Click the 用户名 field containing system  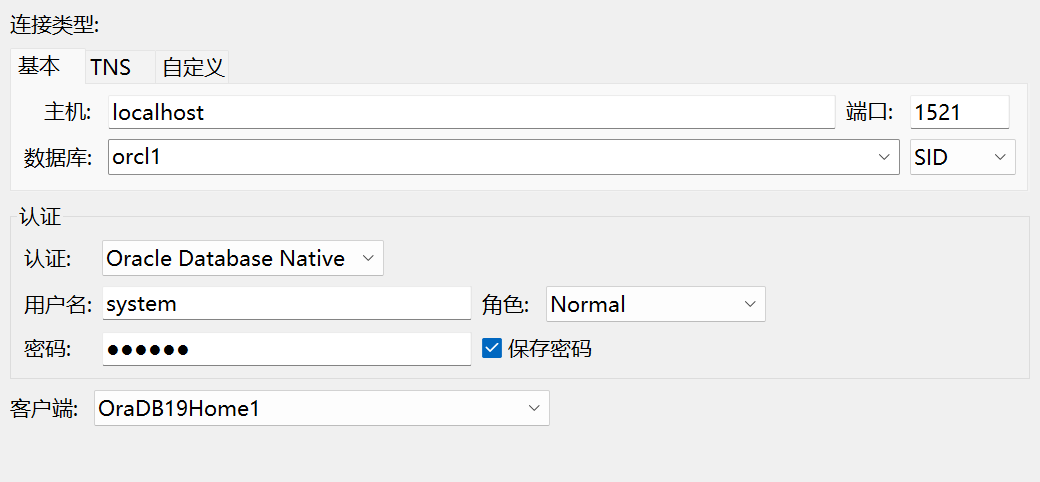tap(286, 303)
